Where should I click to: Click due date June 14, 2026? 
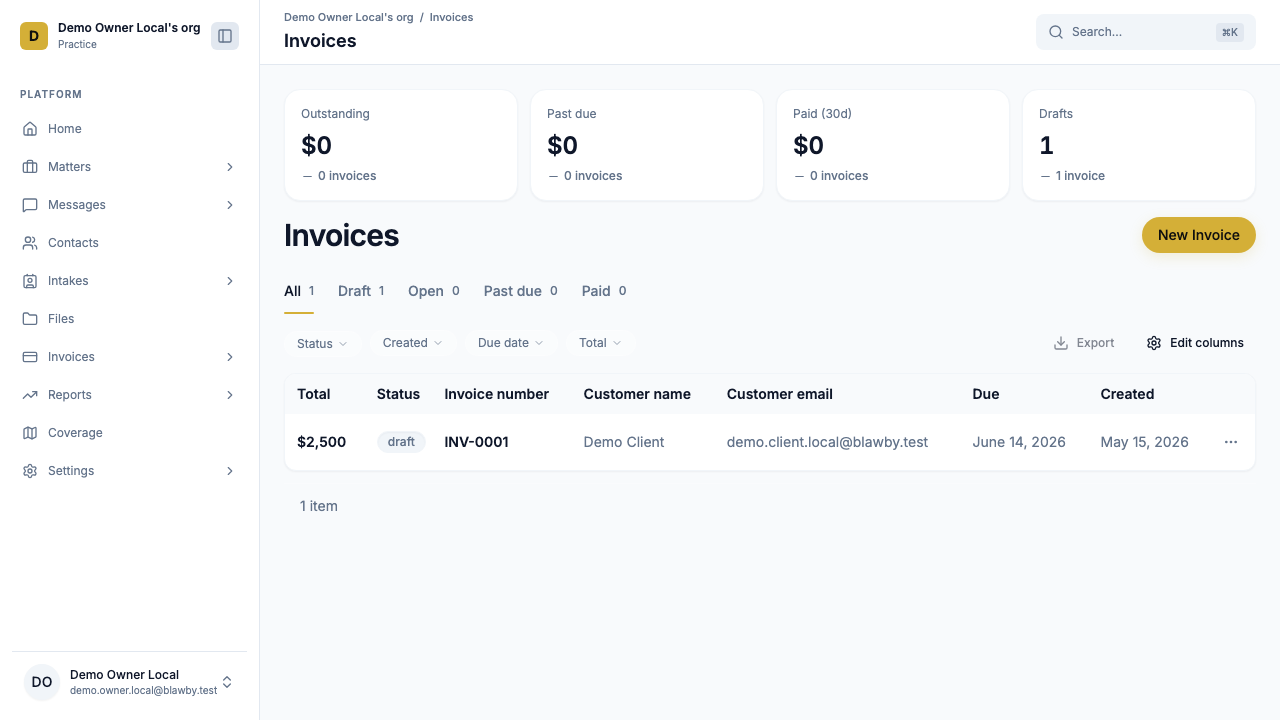tap(1019, 442)
